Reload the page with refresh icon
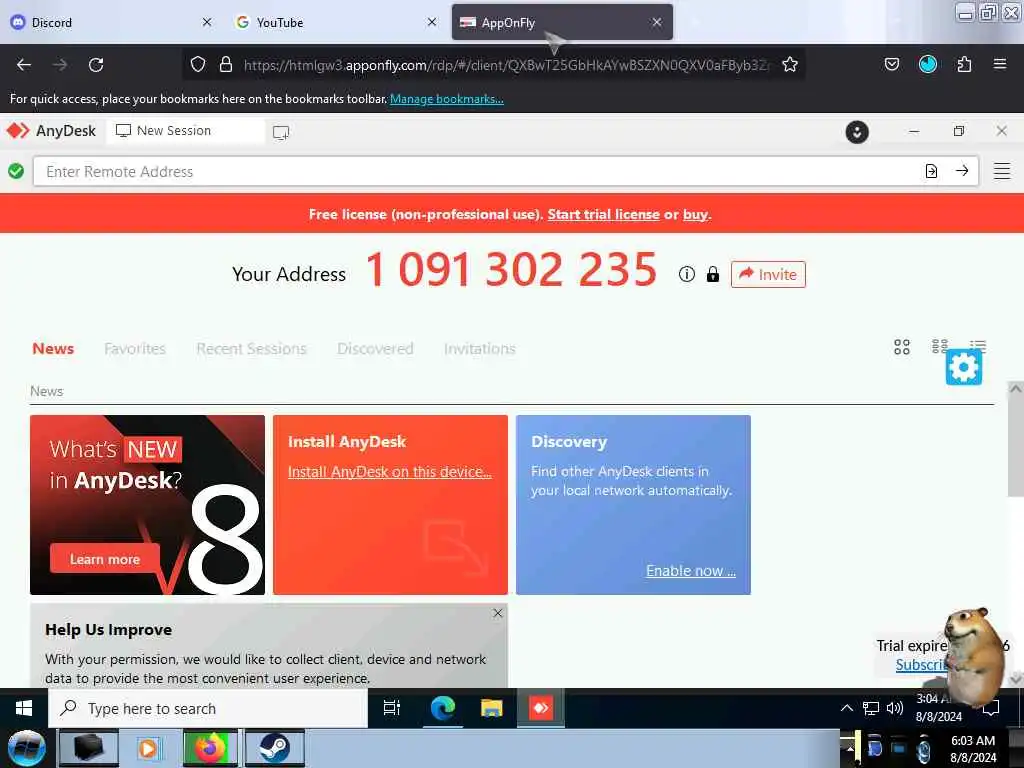Screen dimensions: 1024x768 click(96, 65)
